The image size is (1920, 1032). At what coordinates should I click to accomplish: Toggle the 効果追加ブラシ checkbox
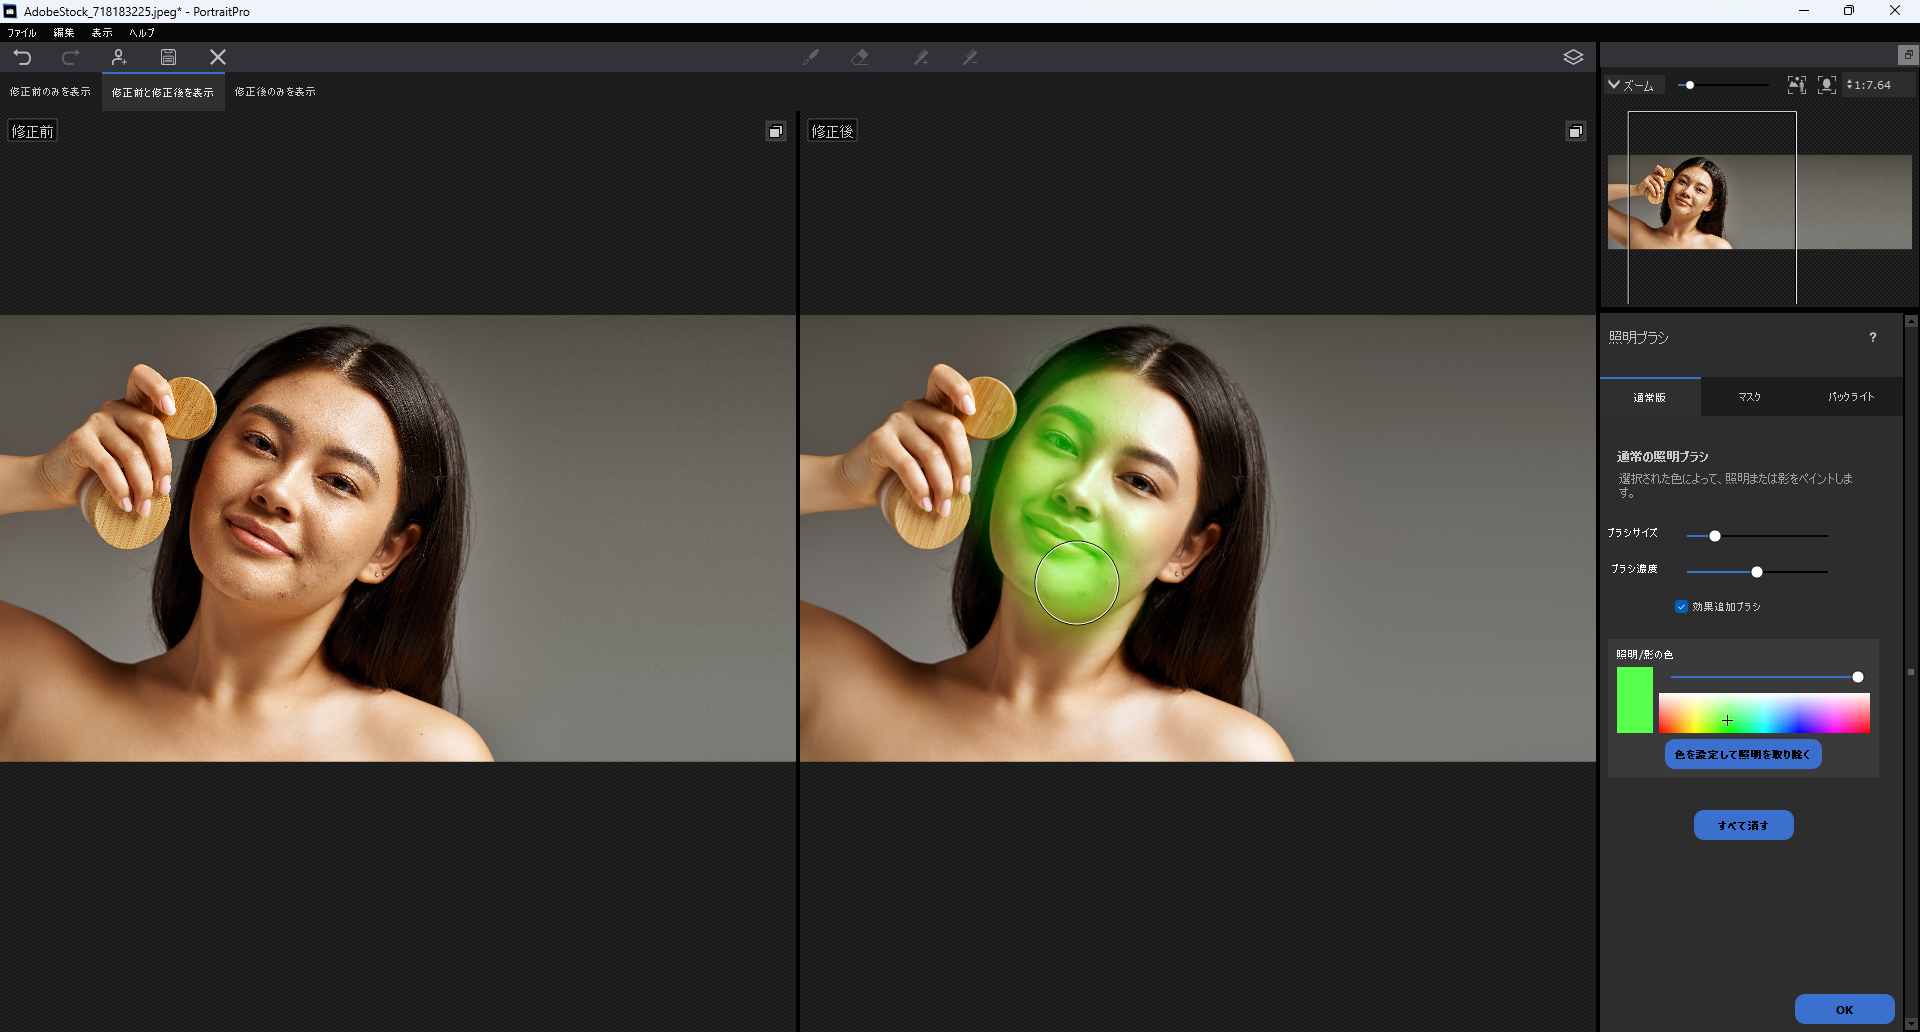tap(1681, 607)
